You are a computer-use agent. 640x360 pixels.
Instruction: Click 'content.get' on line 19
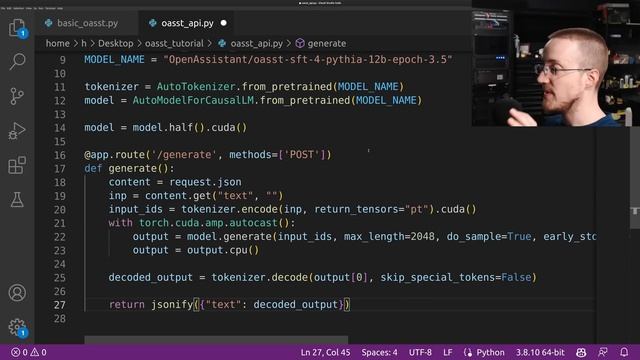click(178, 196)
